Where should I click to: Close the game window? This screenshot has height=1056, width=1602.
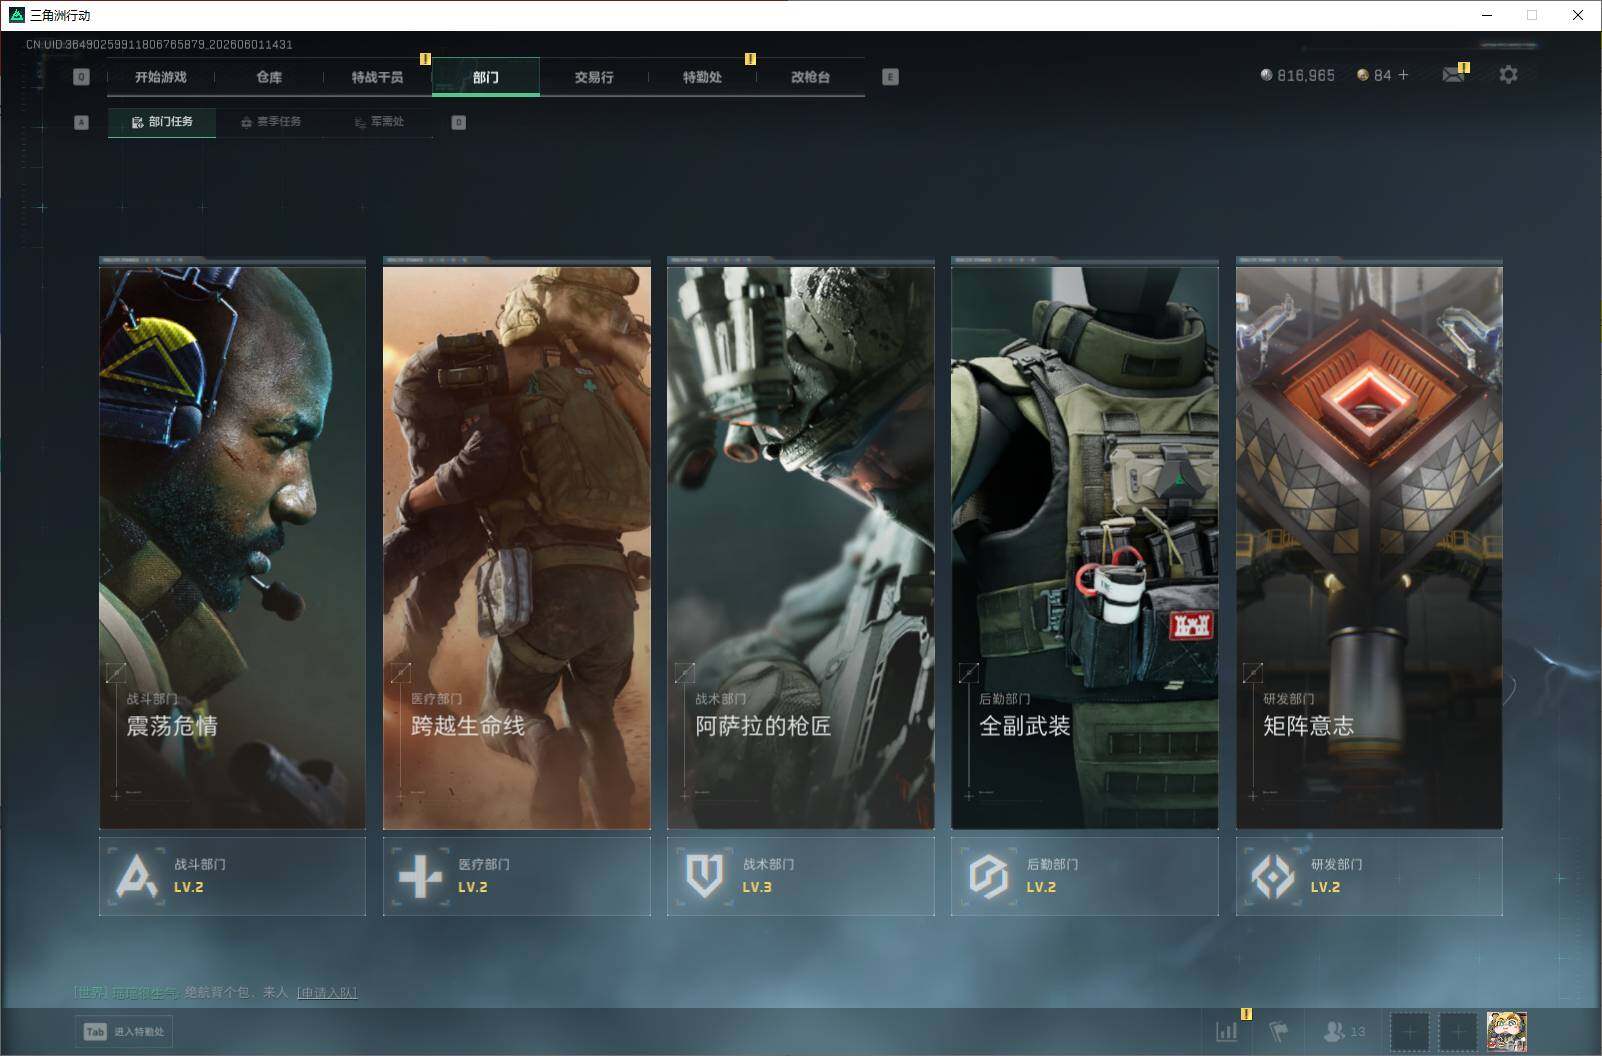coord(1578,15)
